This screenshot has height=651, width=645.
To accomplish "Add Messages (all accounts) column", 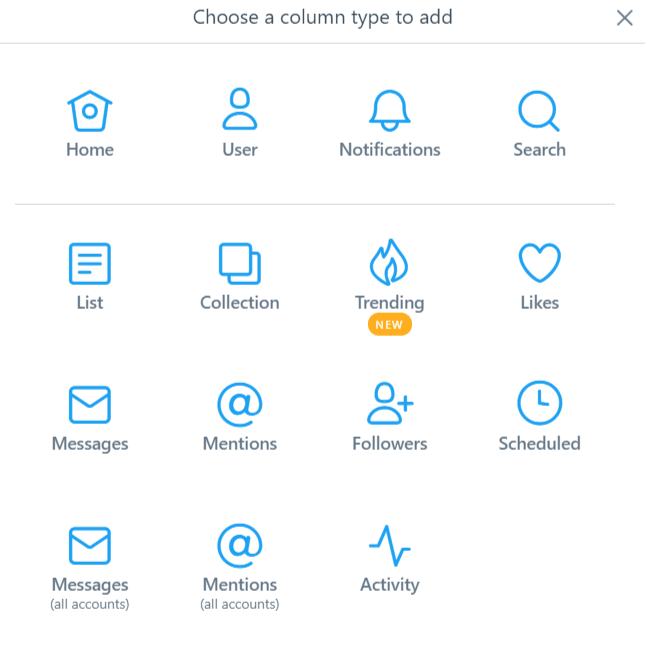I will point(90,547).
